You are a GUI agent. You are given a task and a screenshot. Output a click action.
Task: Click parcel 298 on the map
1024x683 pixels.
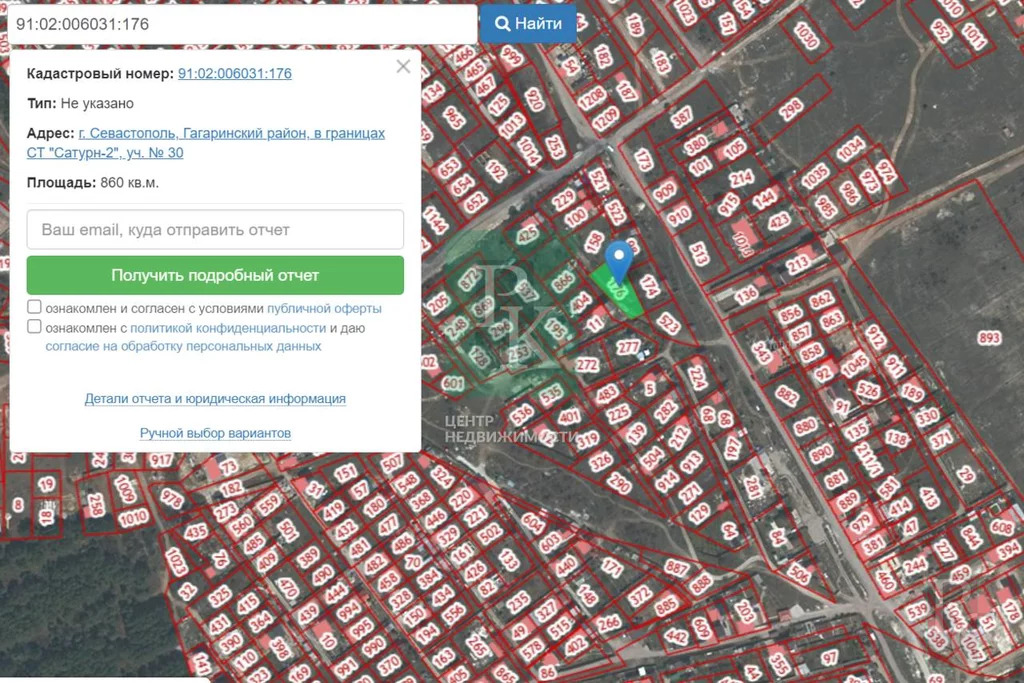[x=790, y=109]
